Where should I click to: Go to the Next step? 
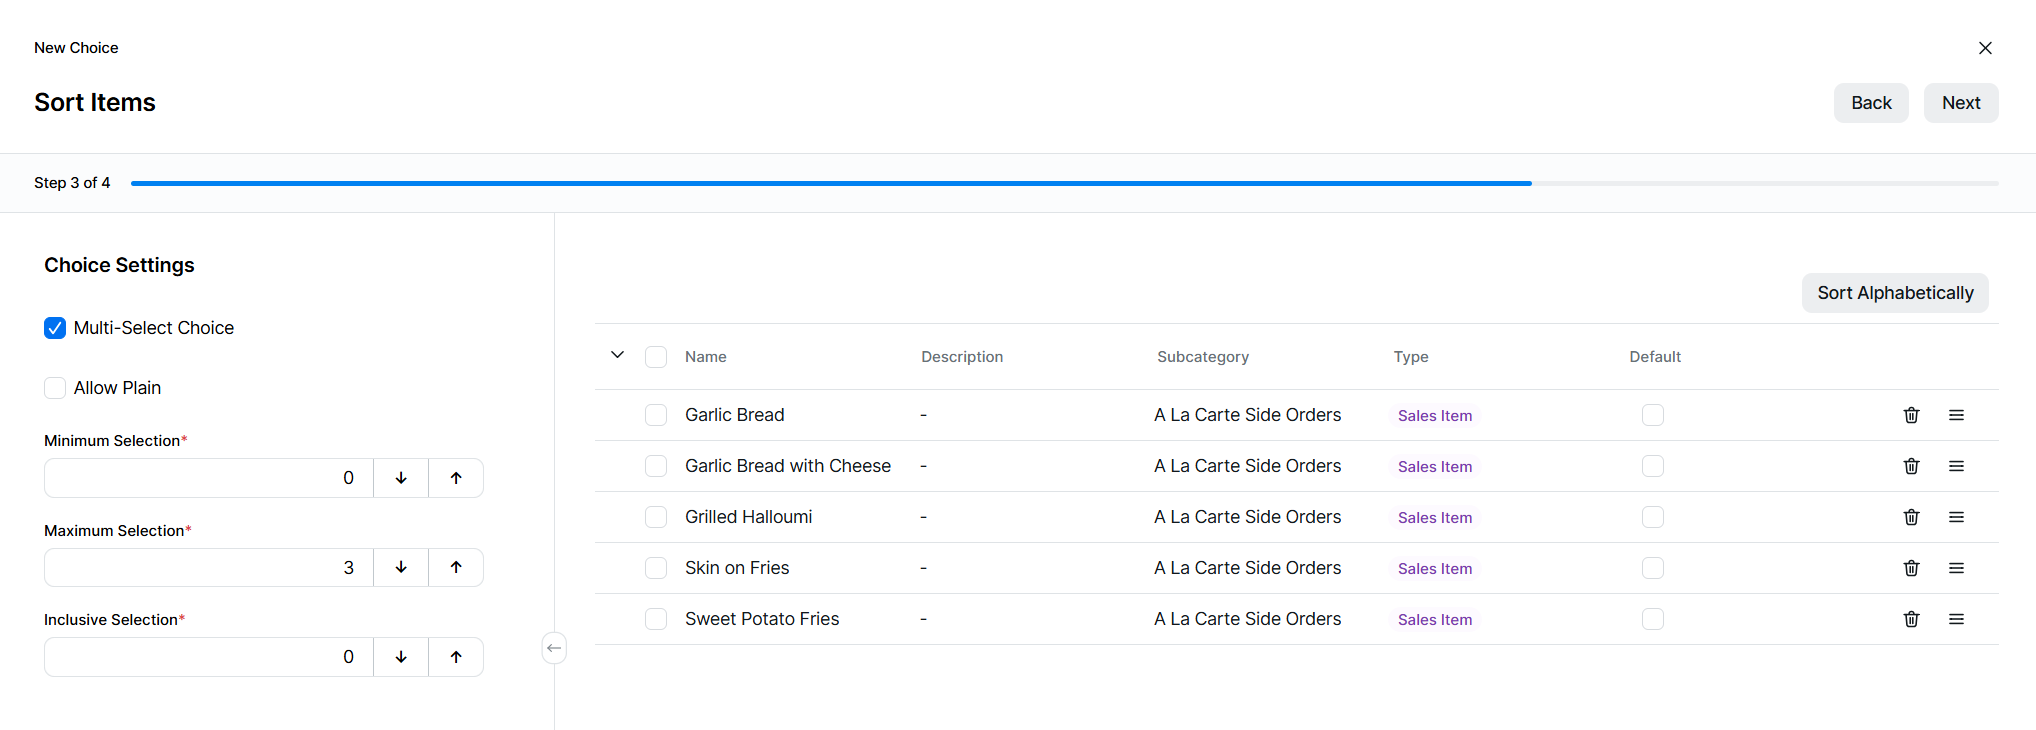tap(1960, 103)
